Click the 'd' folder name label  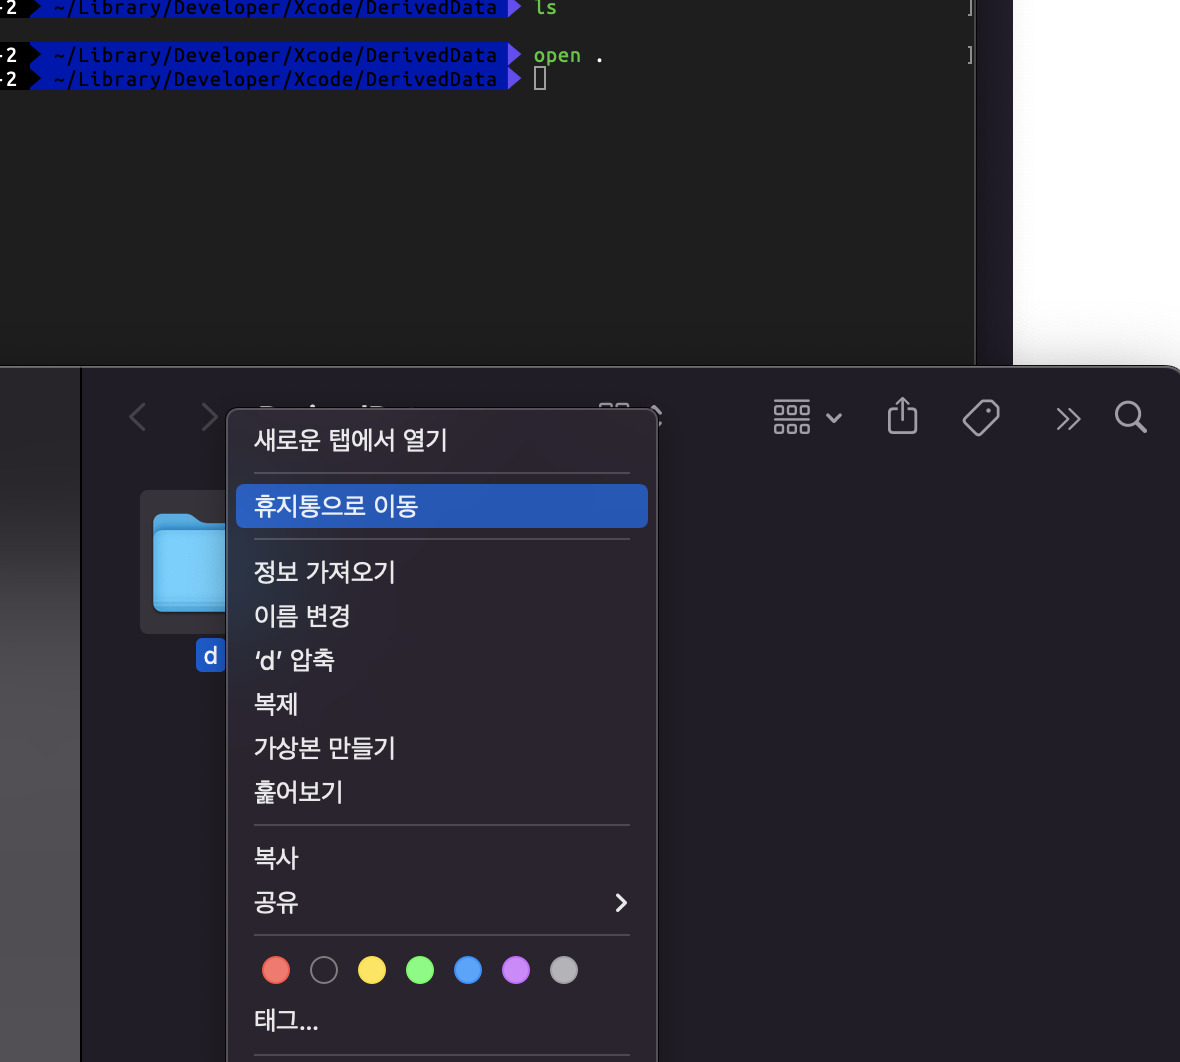click(211, 656)
